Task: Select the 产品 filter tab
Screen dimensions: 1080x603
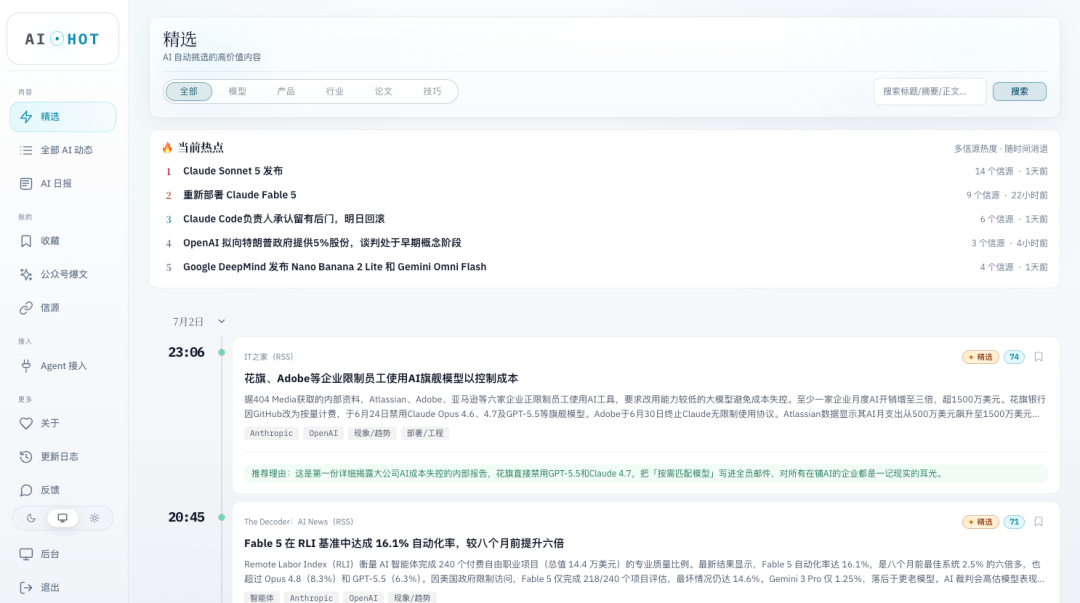Action: coord(286,92)
